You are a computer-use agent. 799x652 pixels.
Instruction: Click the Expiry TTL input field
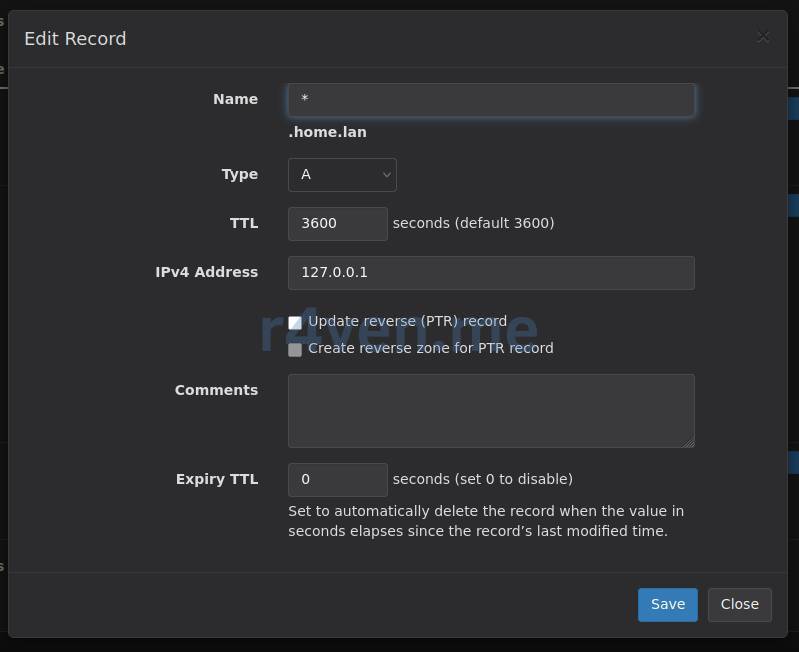(x=337, y=480)
